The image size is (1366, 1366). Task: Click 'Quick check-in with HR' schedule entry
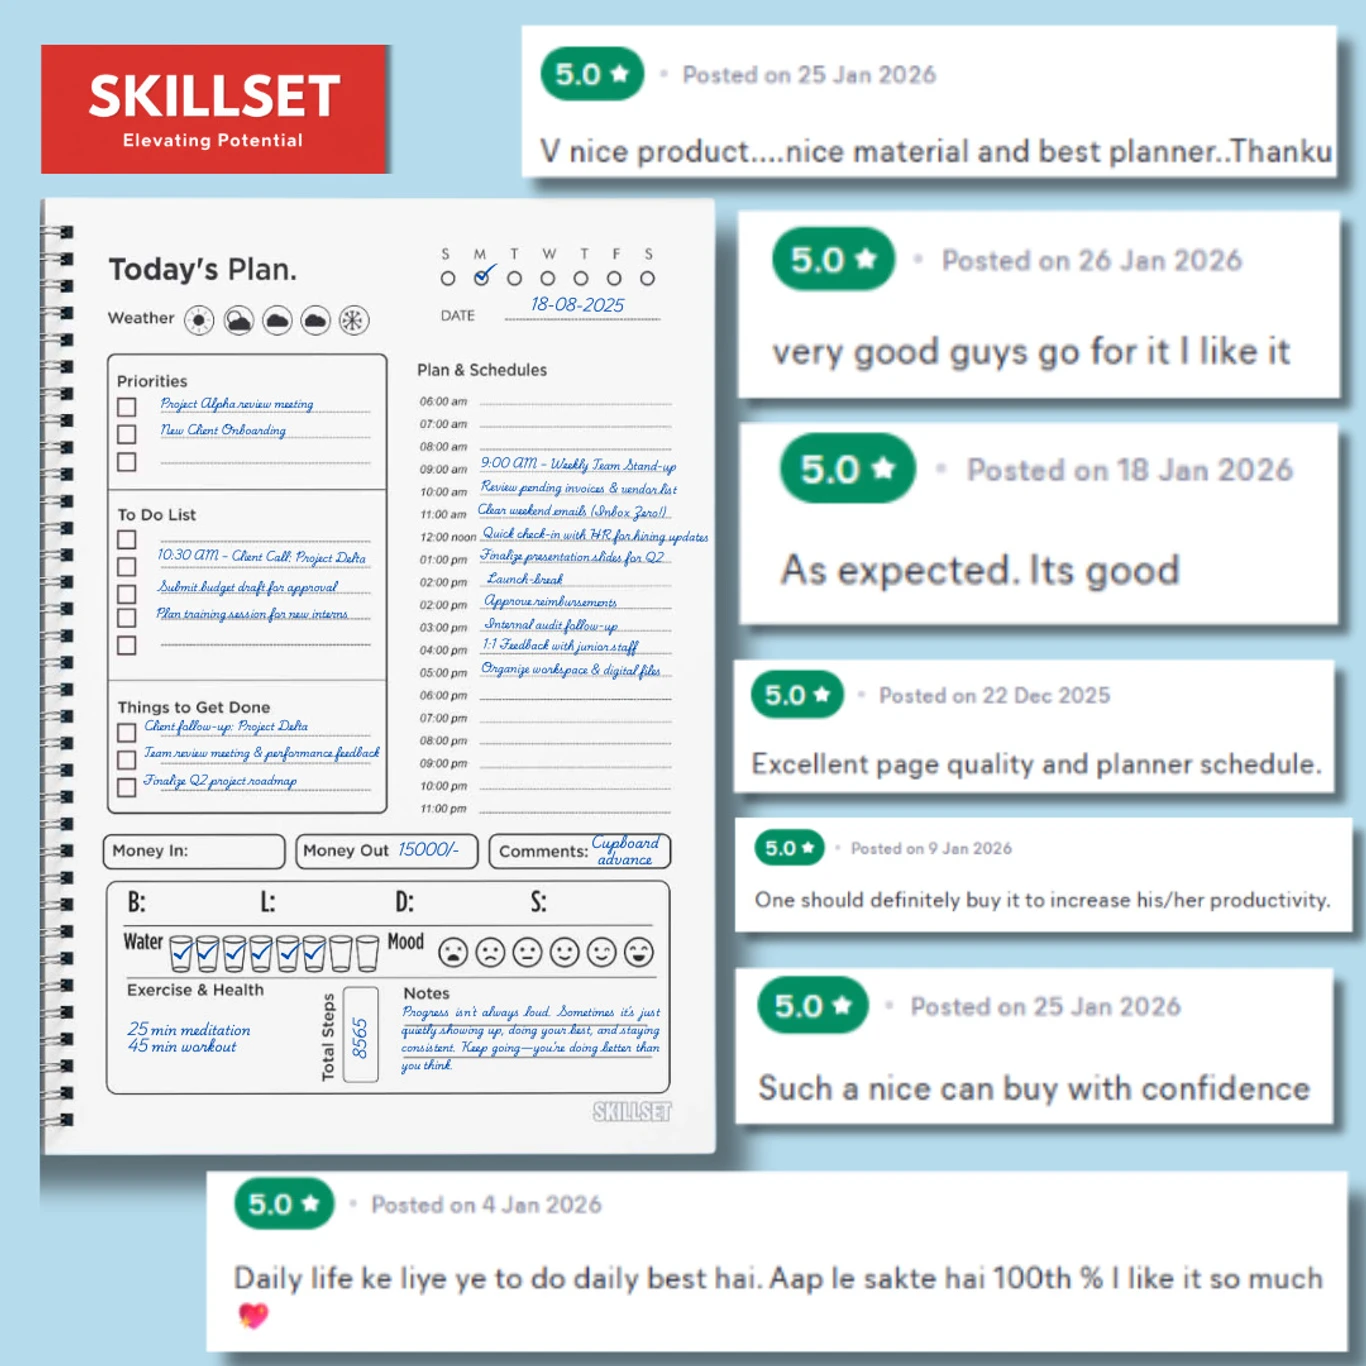click(595, 536)
